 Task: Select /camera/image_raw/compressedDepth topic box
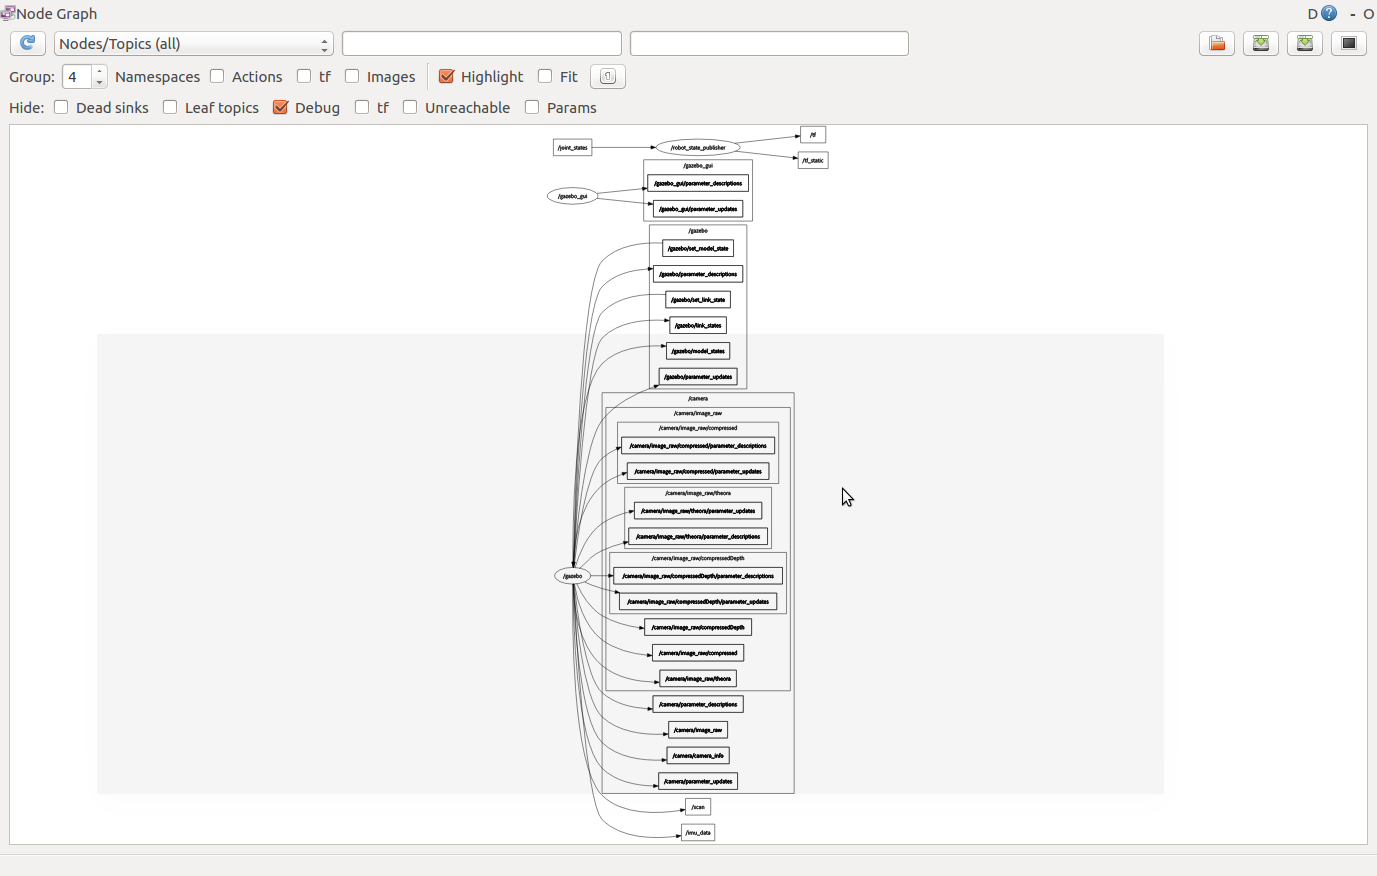point(698,627)
